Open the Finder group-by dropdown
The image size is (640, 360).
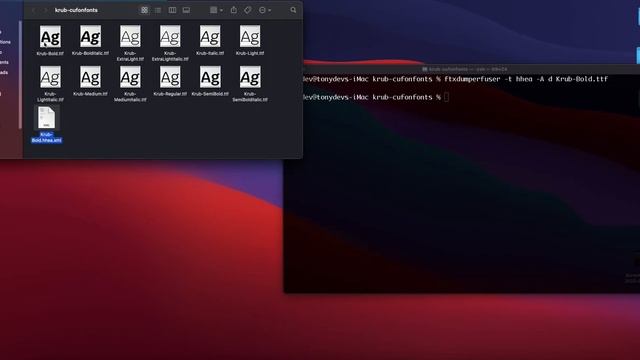216,10
